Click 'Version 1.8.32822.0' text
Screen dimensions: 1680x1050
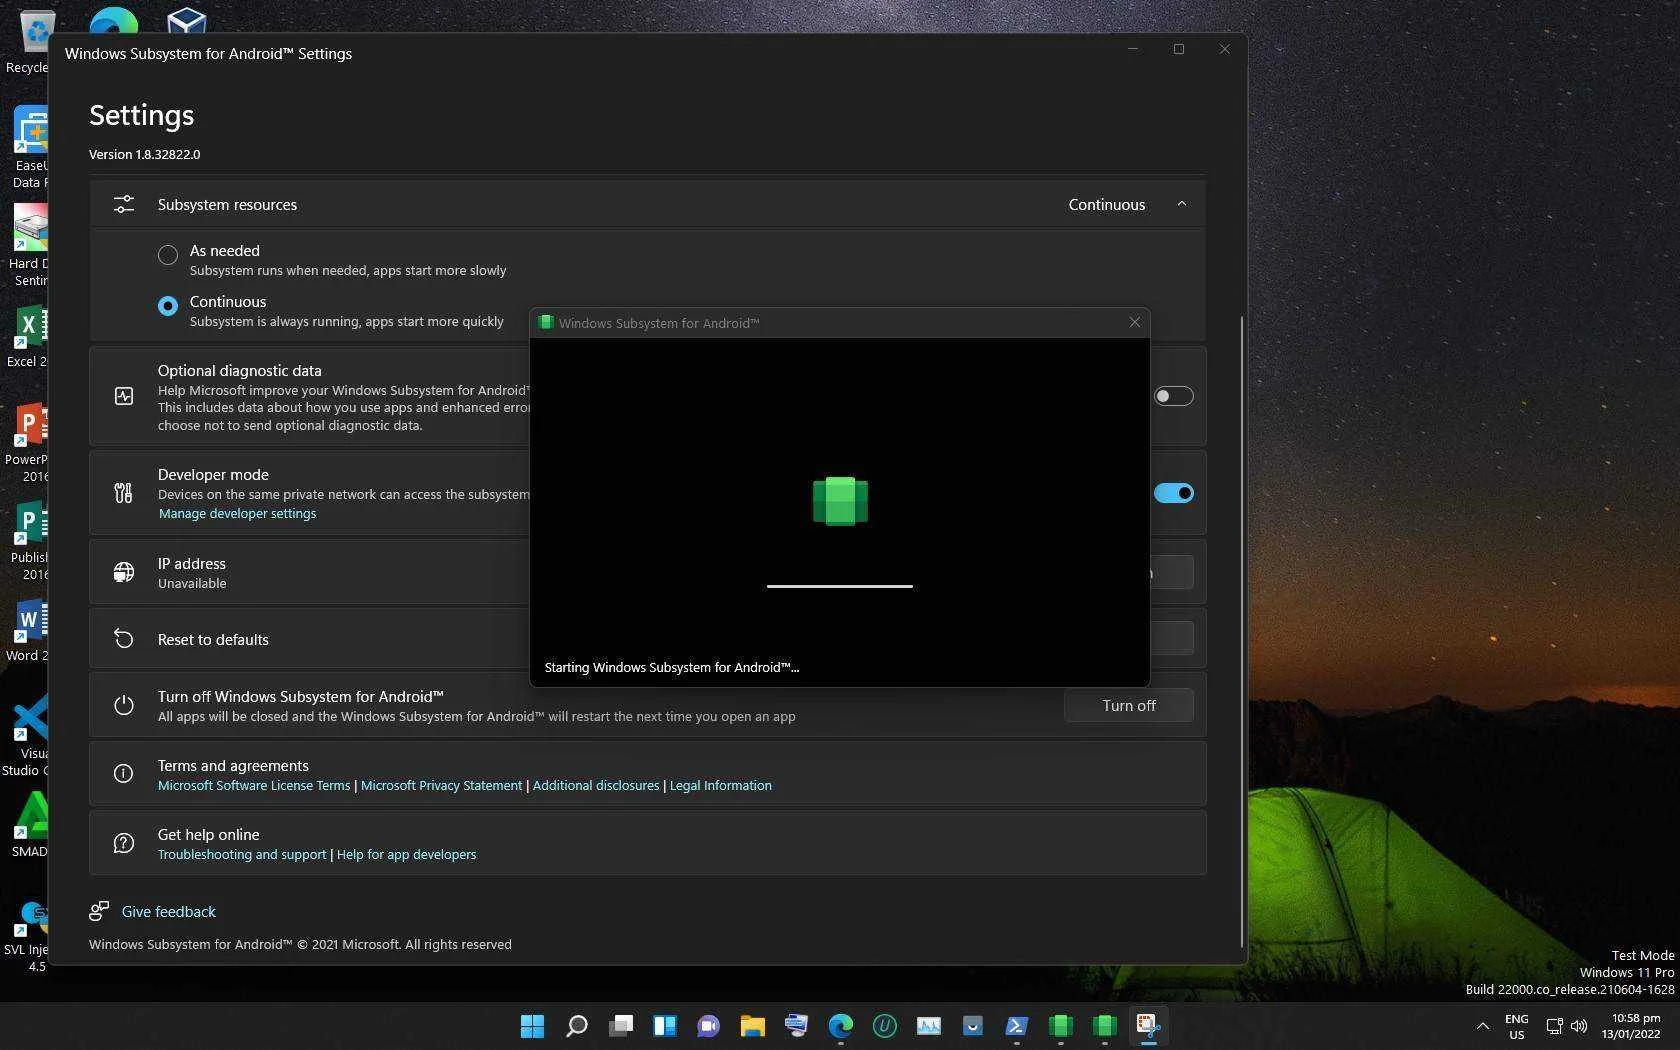coord(145,154)
